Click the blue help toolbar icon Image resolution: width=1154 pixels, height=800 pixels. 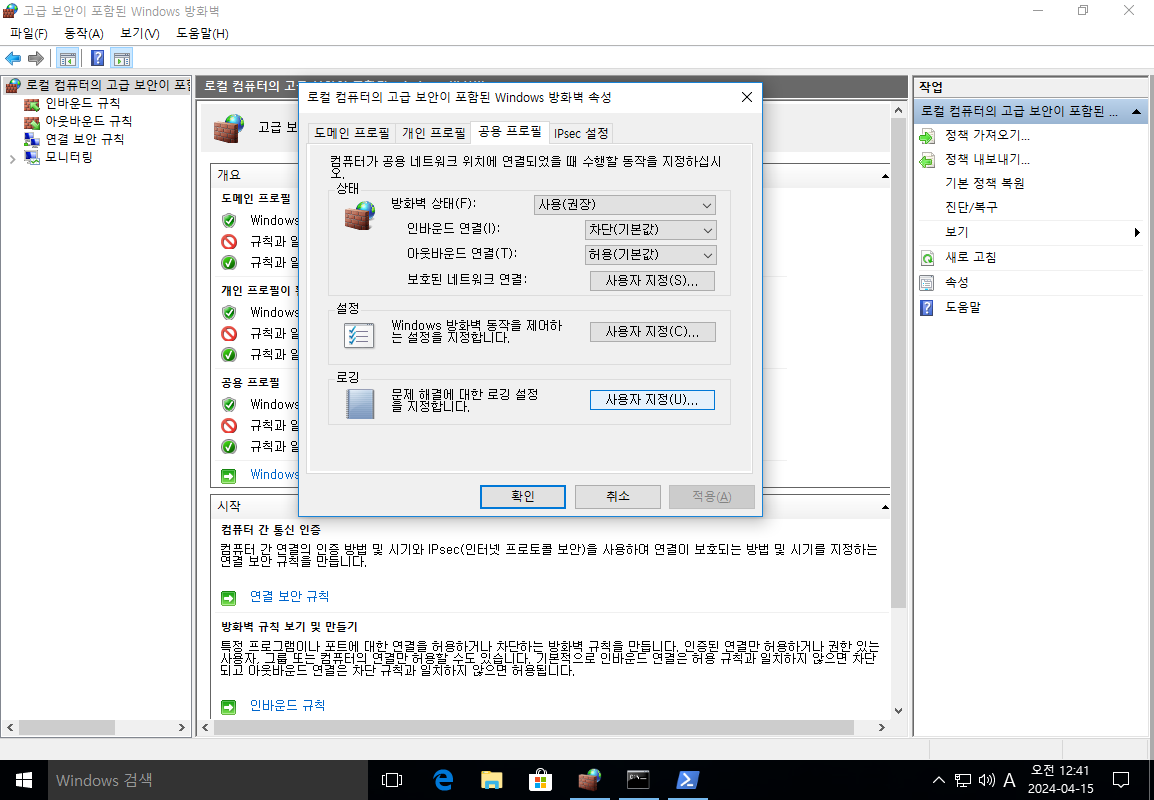[97, 58]
